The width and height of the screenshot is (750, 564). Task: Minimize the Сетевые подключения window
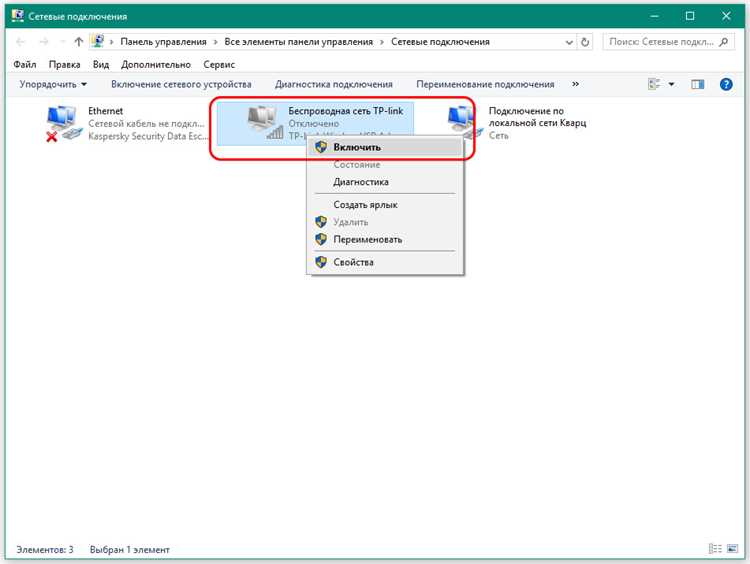(655, 16)
